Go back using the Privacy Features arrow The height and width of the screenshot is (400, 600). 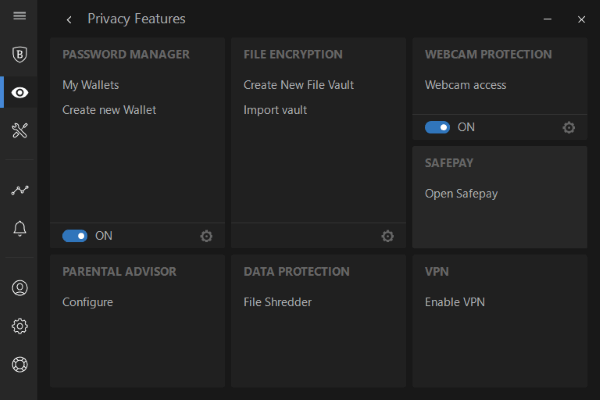coord(68,19)
